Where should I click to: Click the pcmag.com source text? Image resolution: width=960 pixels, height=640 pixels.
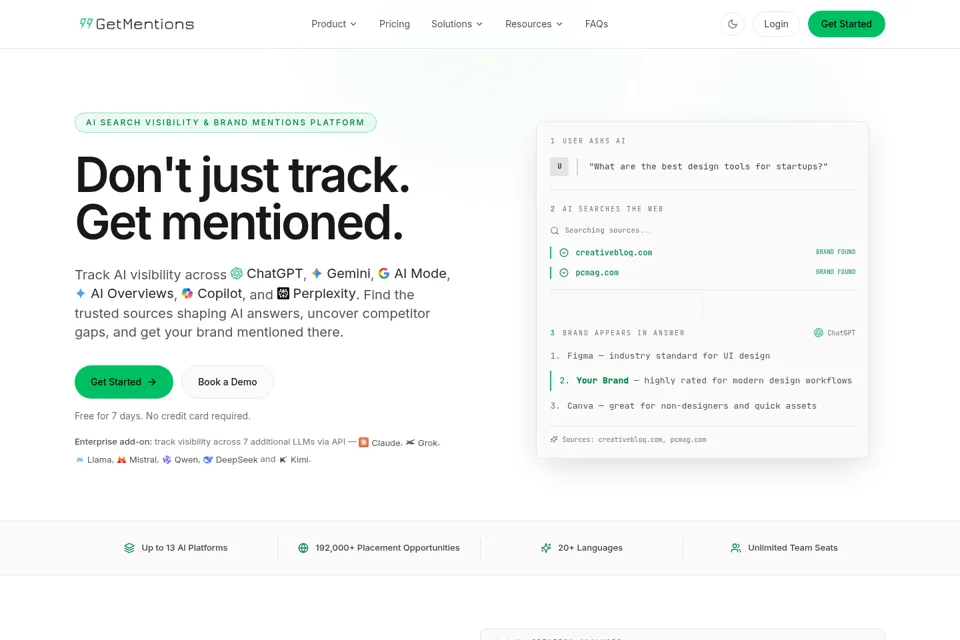[x=597, y=273]
